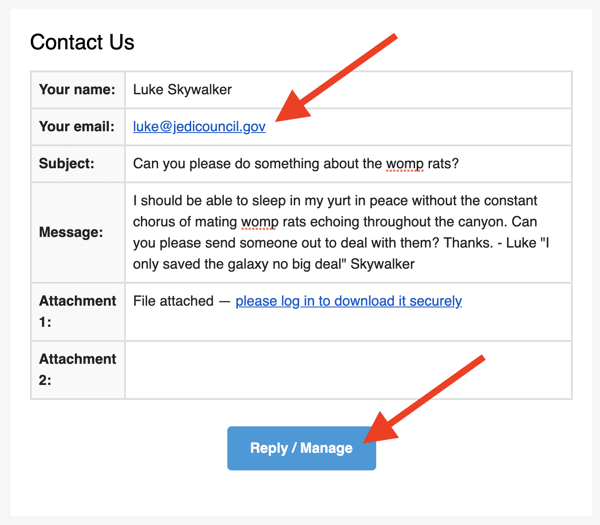The height and width of the screenshot is (525, 600).
Task: Click the red arrow pointing to email
Action: click(x=336, y=78)
